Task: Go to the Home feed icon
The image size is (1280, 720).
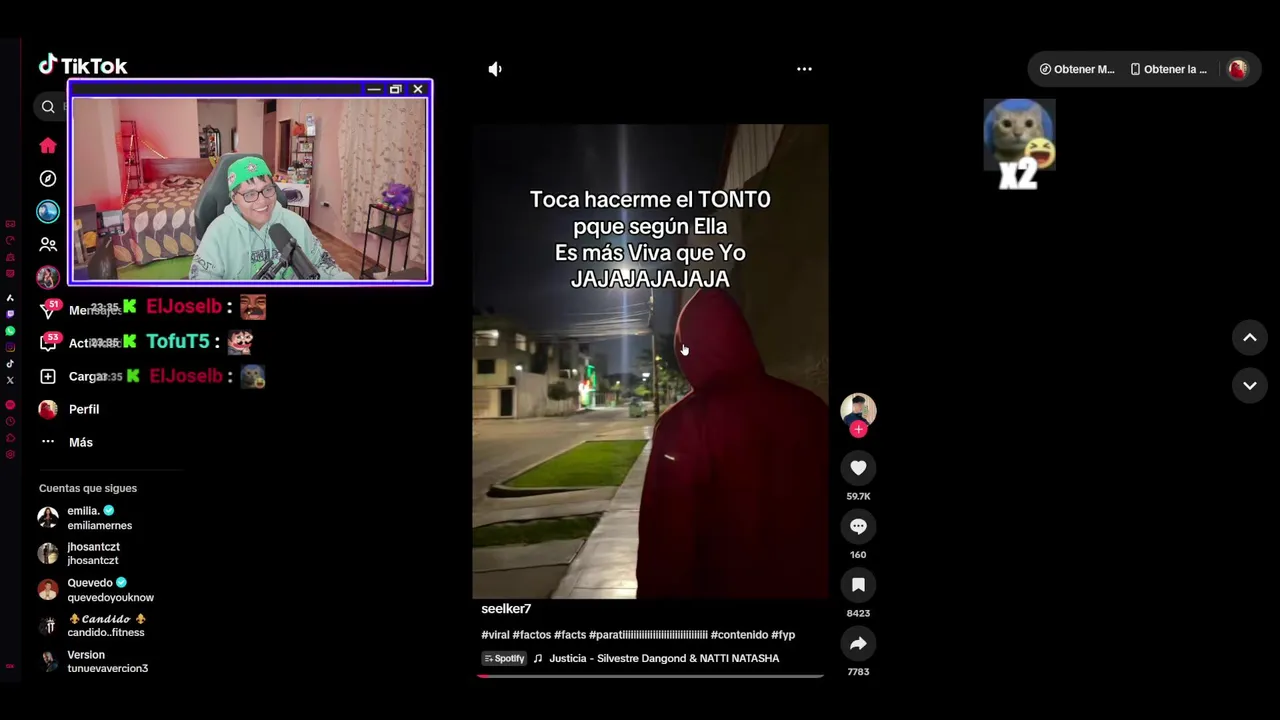Action: pos(48,146)
